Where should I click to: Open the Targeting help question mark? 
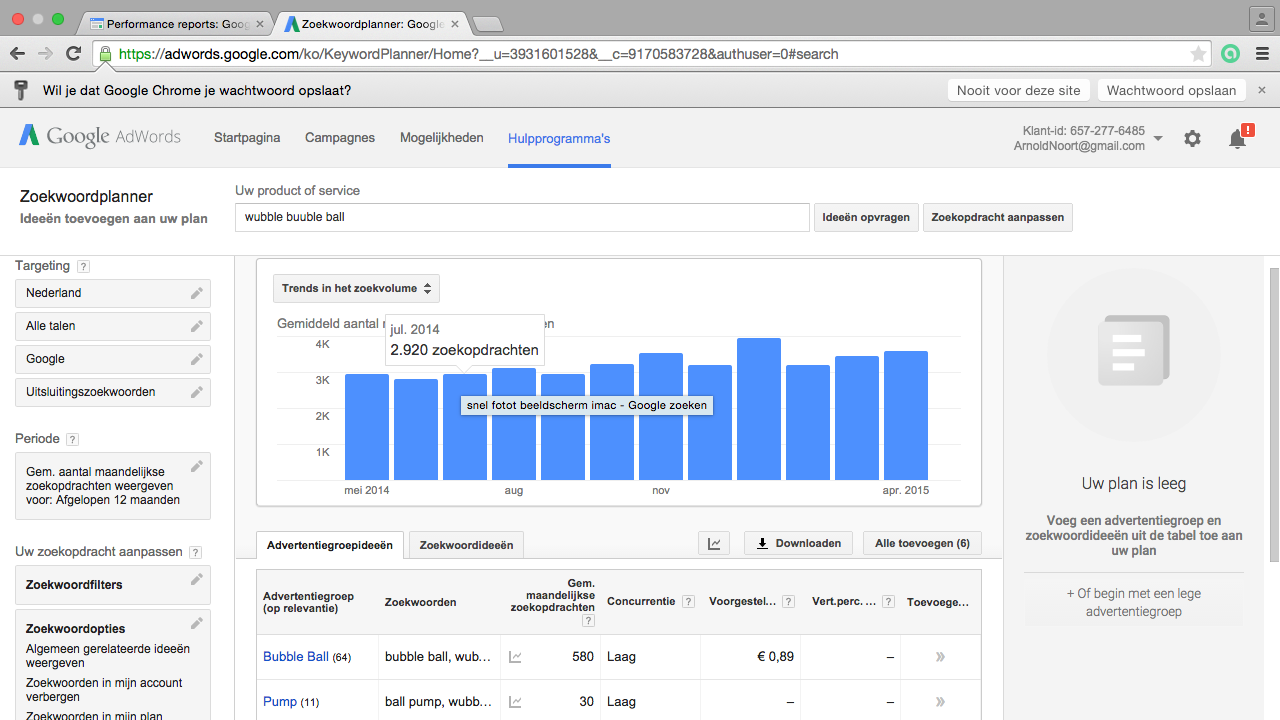[x=83, y=266]
